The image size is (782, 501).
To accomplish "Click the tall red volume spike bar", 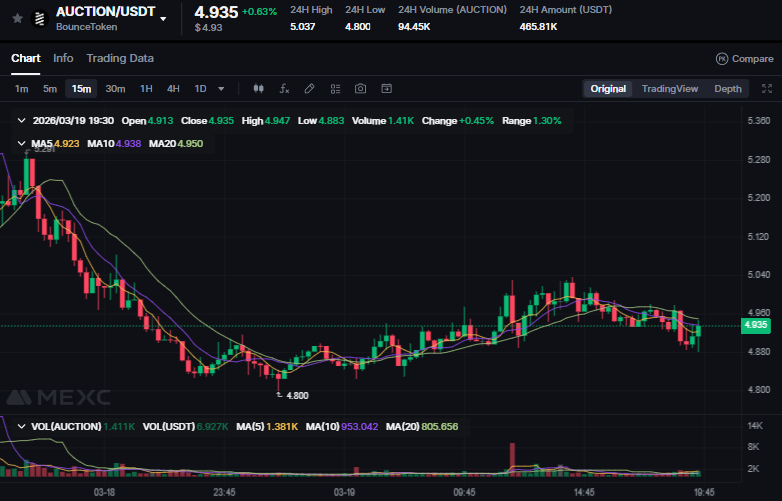I will [512, 459].
